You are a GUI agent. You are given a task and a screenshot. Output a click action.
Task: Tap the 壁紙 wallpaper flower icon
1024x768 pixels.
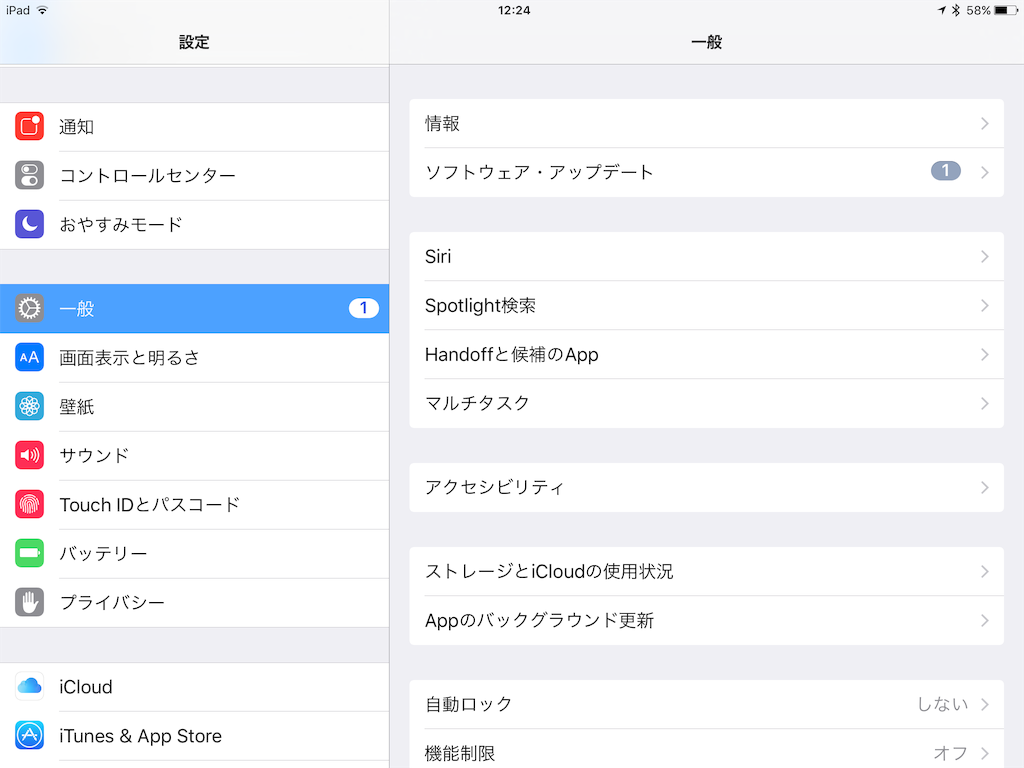29,406
